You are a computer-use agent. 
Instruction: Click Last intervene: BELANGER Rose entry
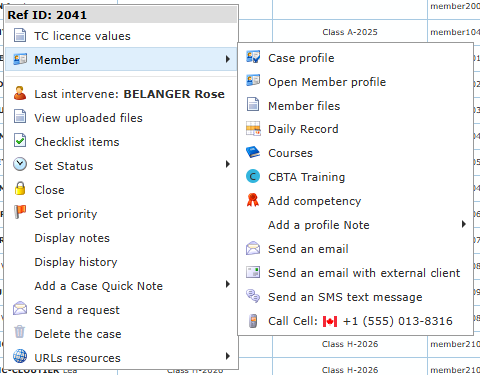(121, 94)
